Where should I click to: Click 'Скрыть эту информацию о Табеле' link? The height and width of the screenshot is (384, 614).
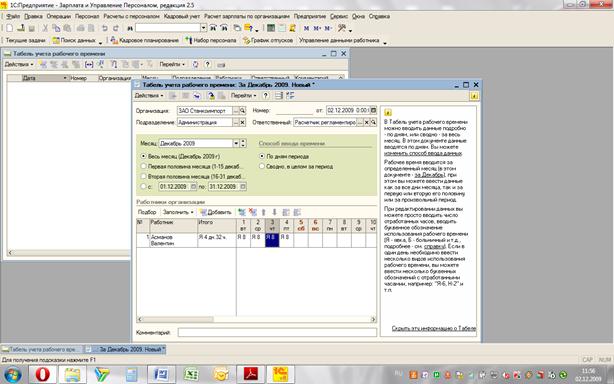point(434,328)
